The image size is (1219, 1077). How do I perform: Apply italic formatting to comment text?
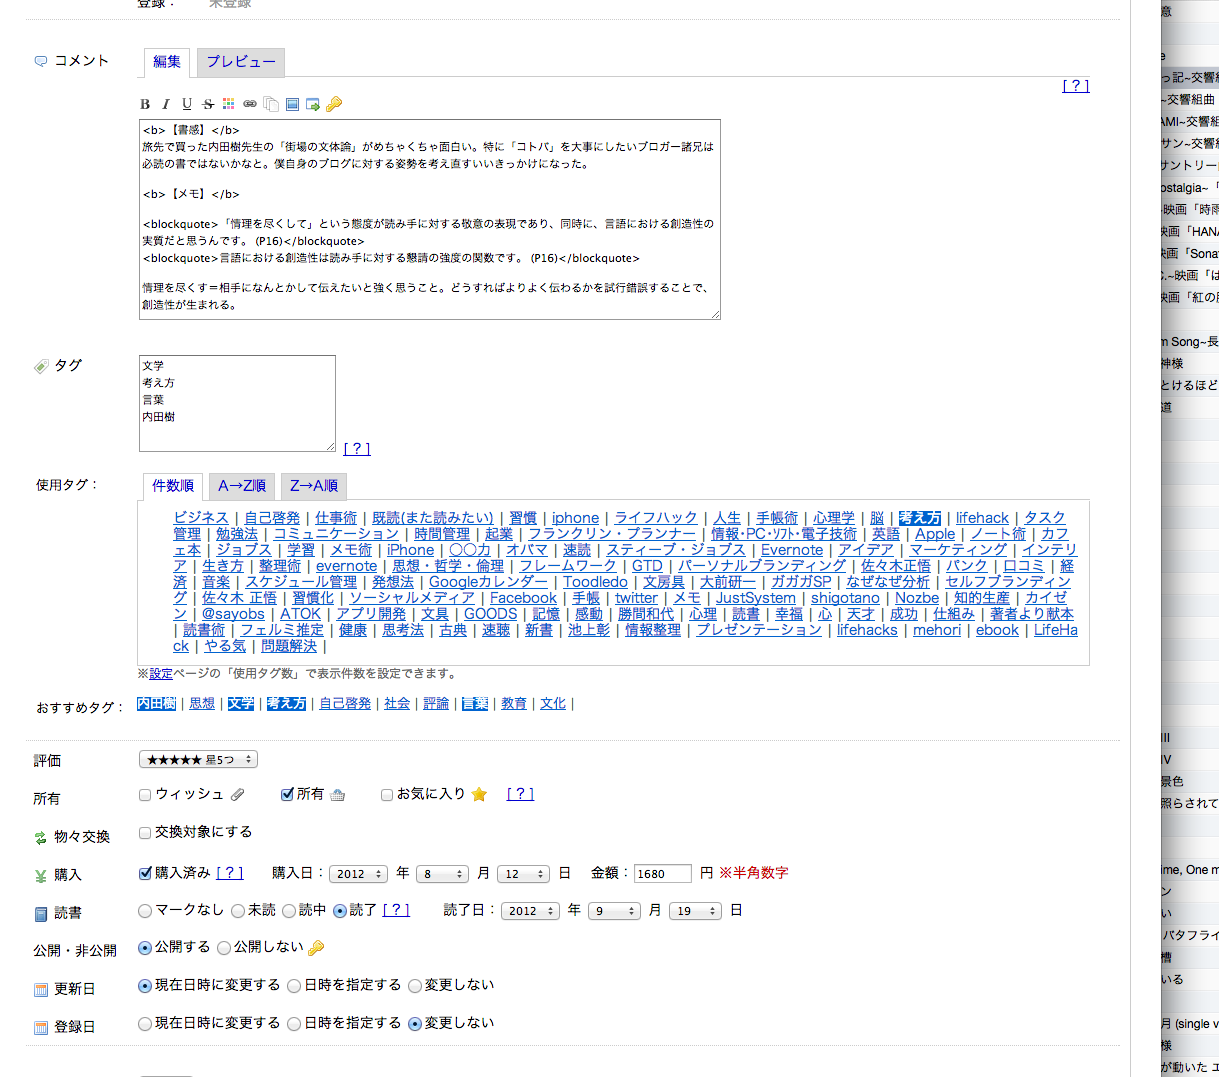pyautogui.click(x=166, y=104)
